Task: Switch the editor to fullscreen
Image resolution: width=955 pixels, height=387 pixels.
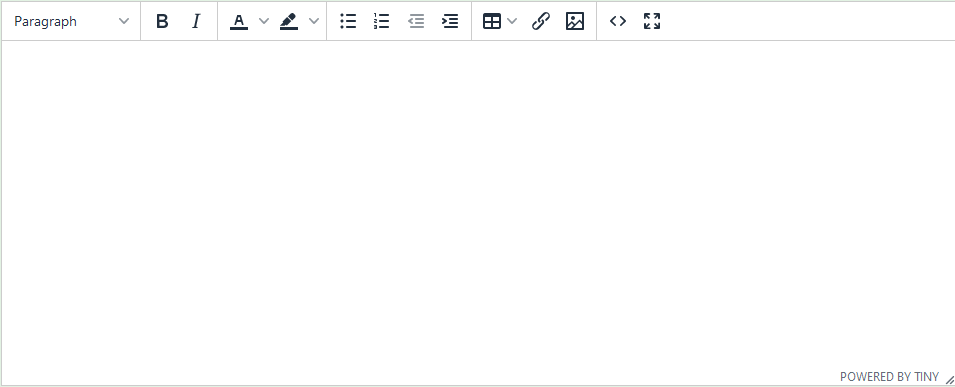Action: pos(652,21)
